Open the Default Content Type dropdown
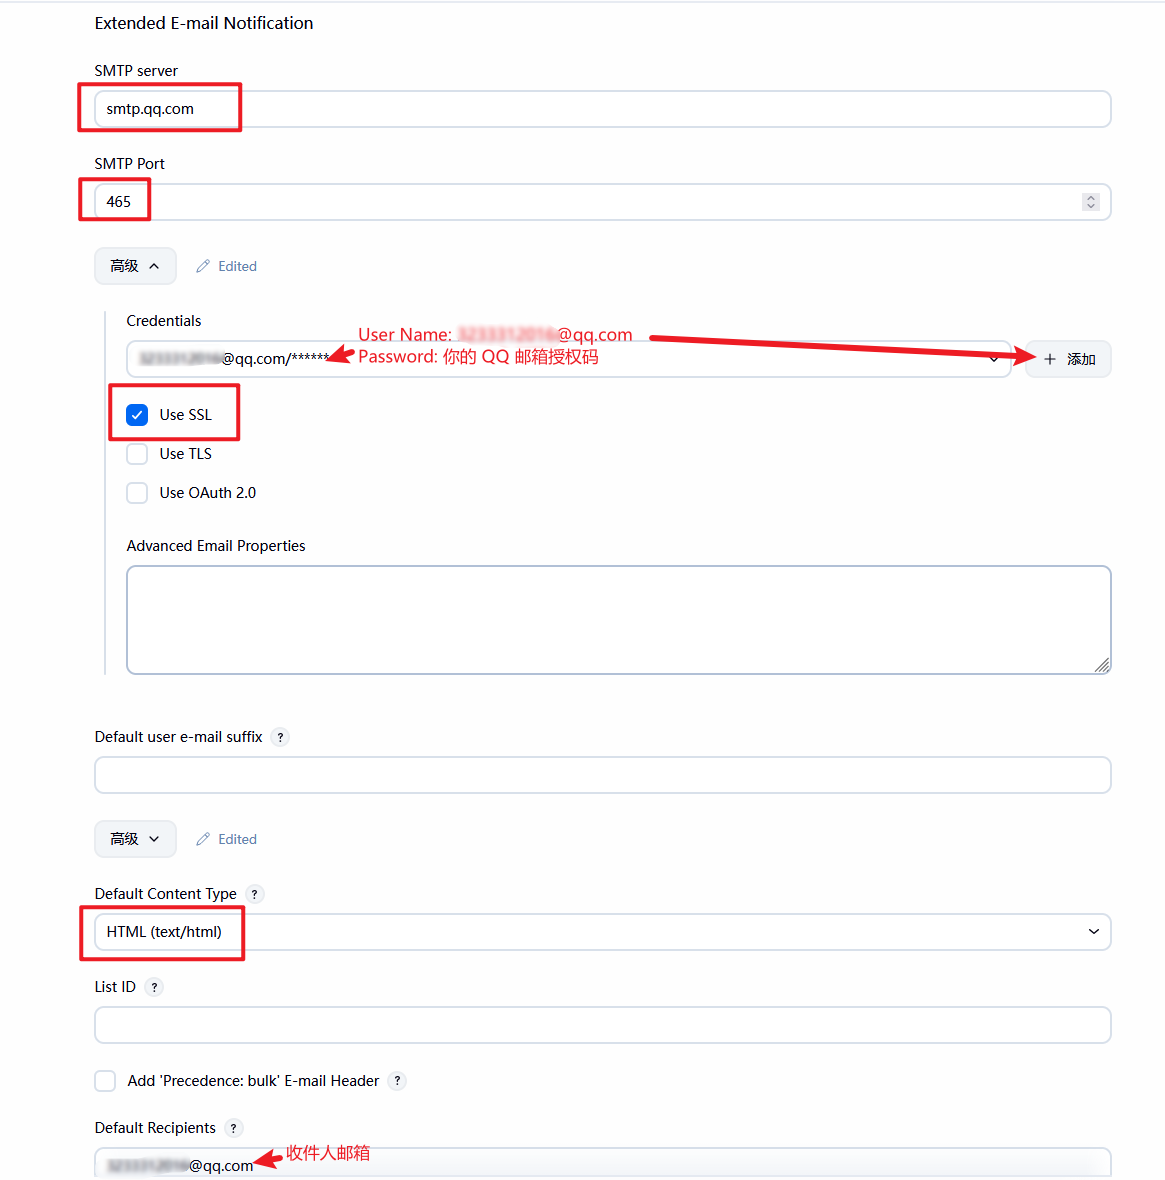 [603, 932]
